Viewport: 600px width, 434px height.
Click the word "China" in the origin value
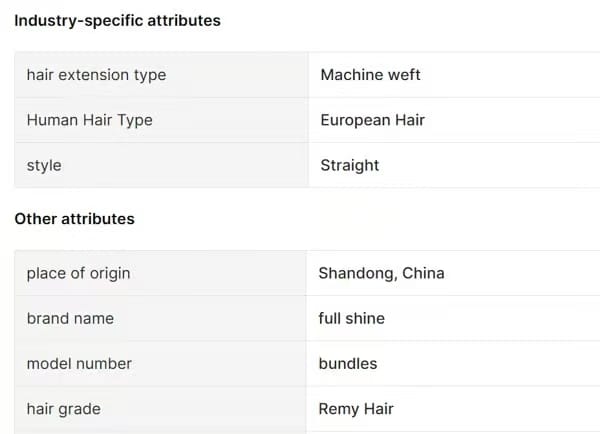(x=423, y=273)
